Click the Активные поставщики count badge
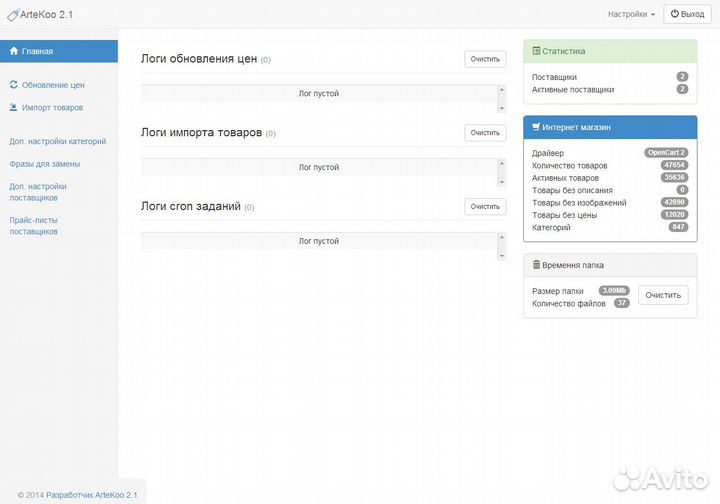720x504 pixels. pyautogui.click(x=682, y=89)
